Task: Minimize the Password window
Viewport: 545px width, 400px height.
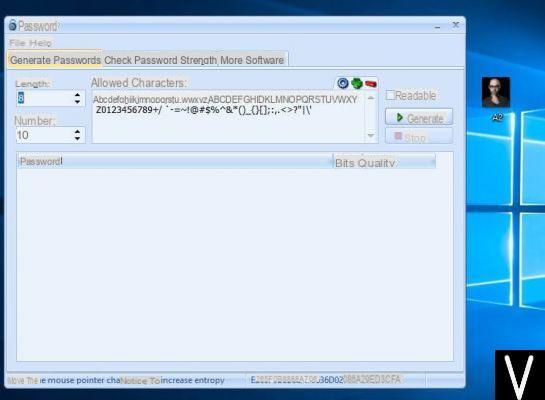Action: pos(438,26)
